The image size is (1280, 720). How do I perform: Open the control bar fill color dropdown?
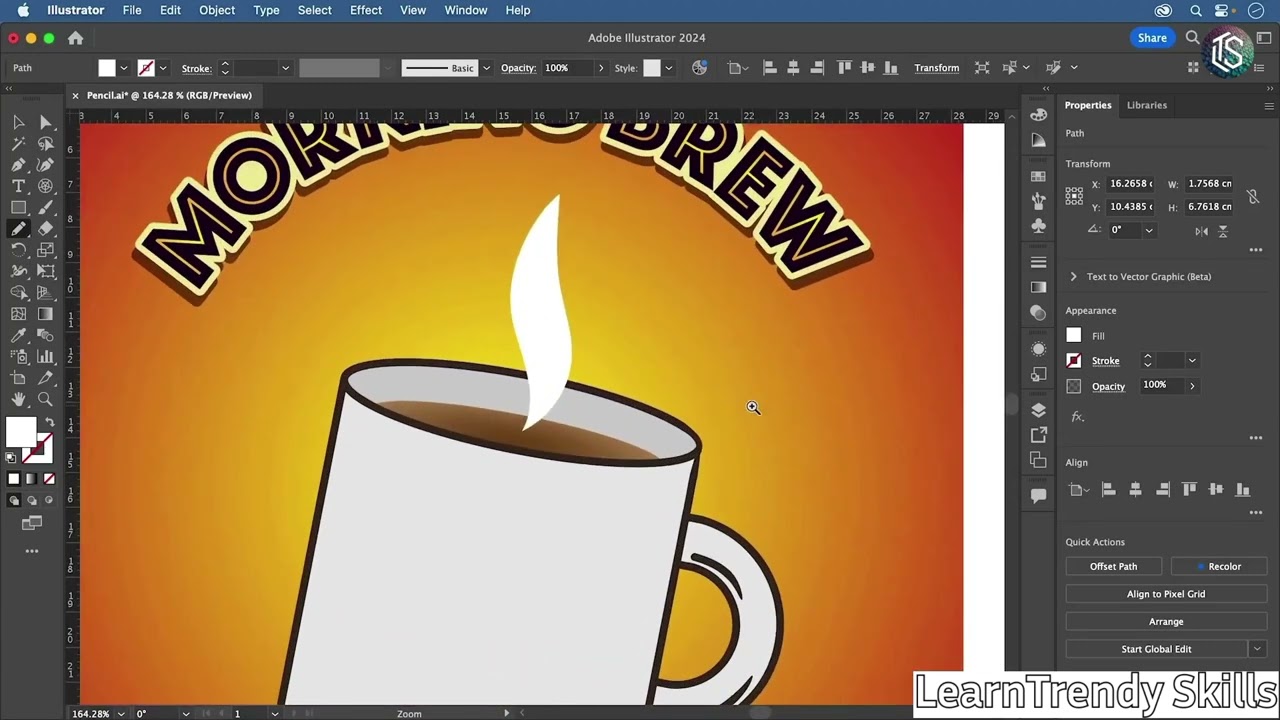124,68
